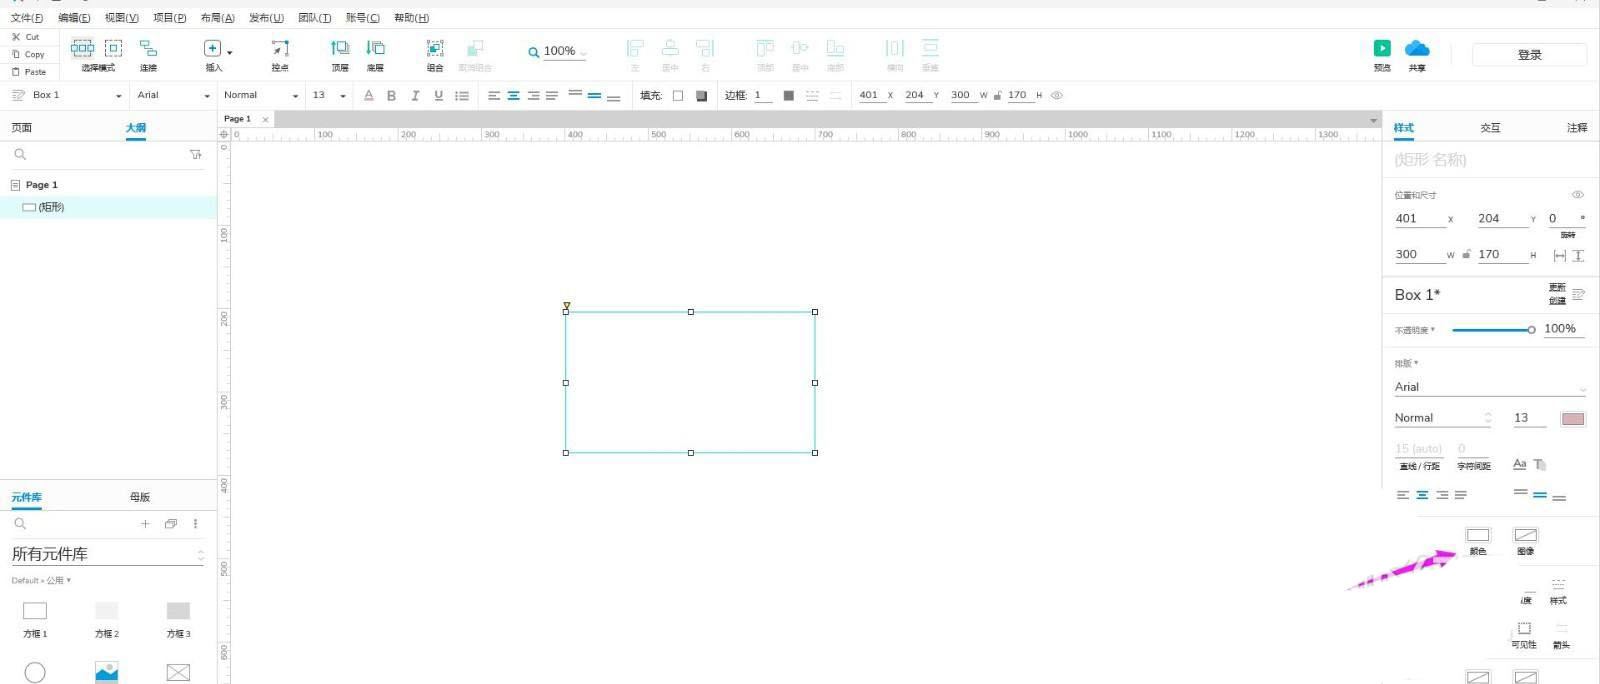Send widget to back with 底层 icon
1600x684 pixels.
click(375, 48)
